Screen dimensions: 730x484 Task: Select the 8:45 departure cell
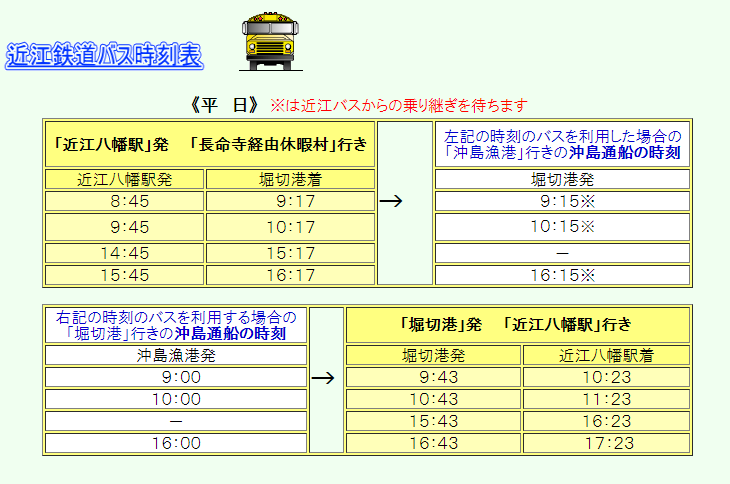pos(124,201)
